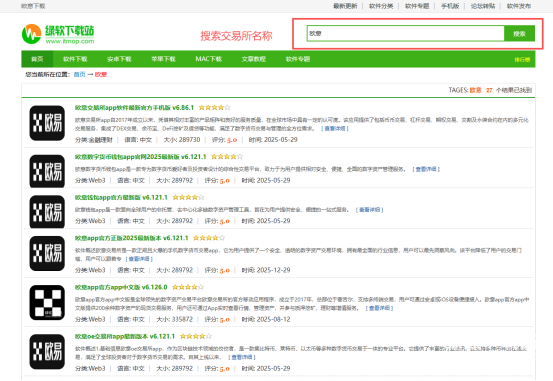Click size value 335872

pyautogui.click(x=182, y=319)
